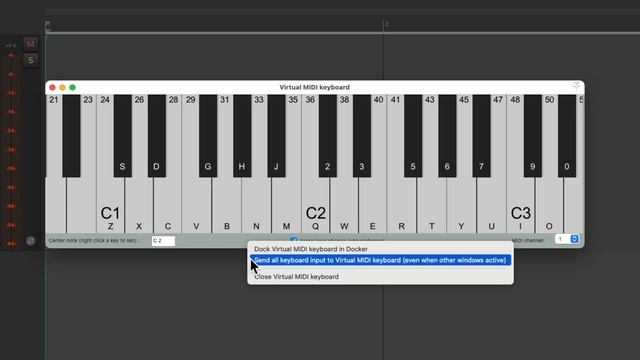Choose Send all keyboard input to Virtual MIDI keyboard
This screenshot has width=640, height=360.
click(x=380, y=260)
